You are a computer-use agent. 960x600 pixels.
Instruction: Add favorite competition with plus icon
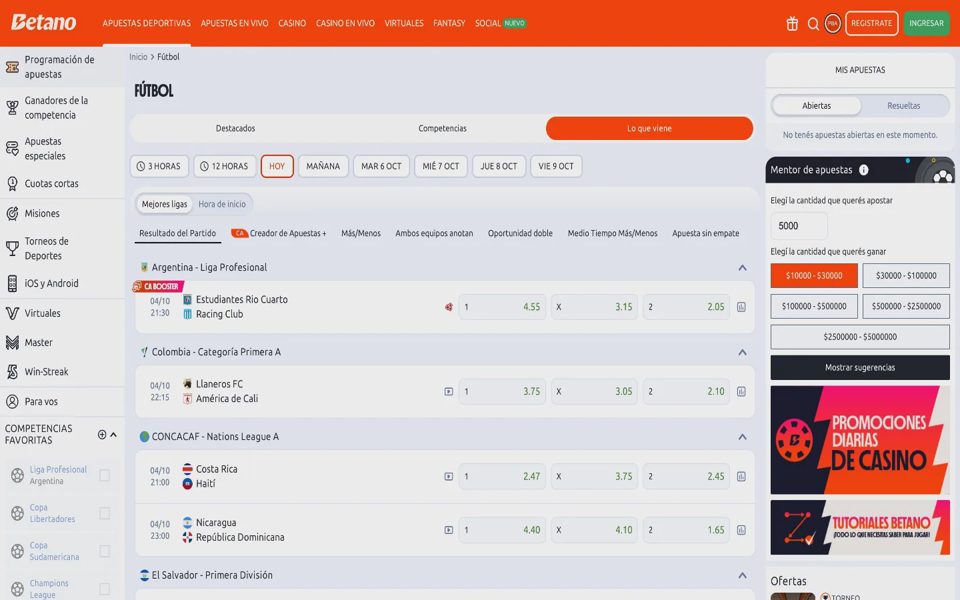point(102,434)
